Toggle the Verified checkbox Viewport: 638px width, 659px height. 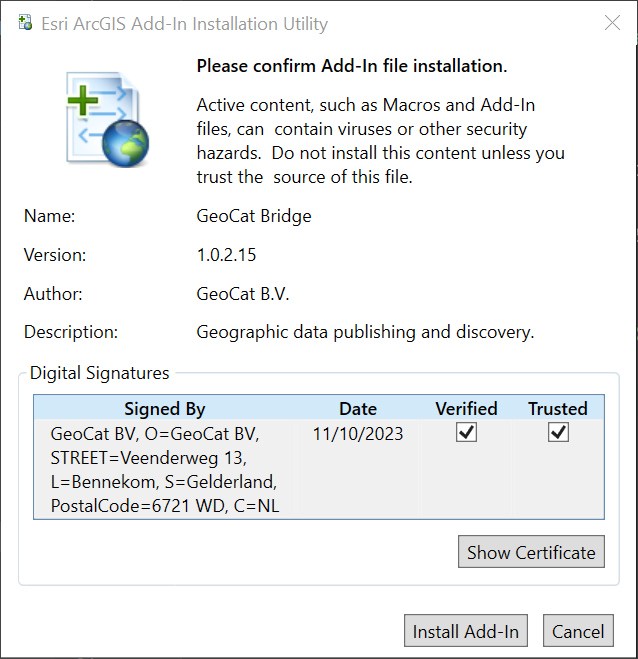click(466, 432)
